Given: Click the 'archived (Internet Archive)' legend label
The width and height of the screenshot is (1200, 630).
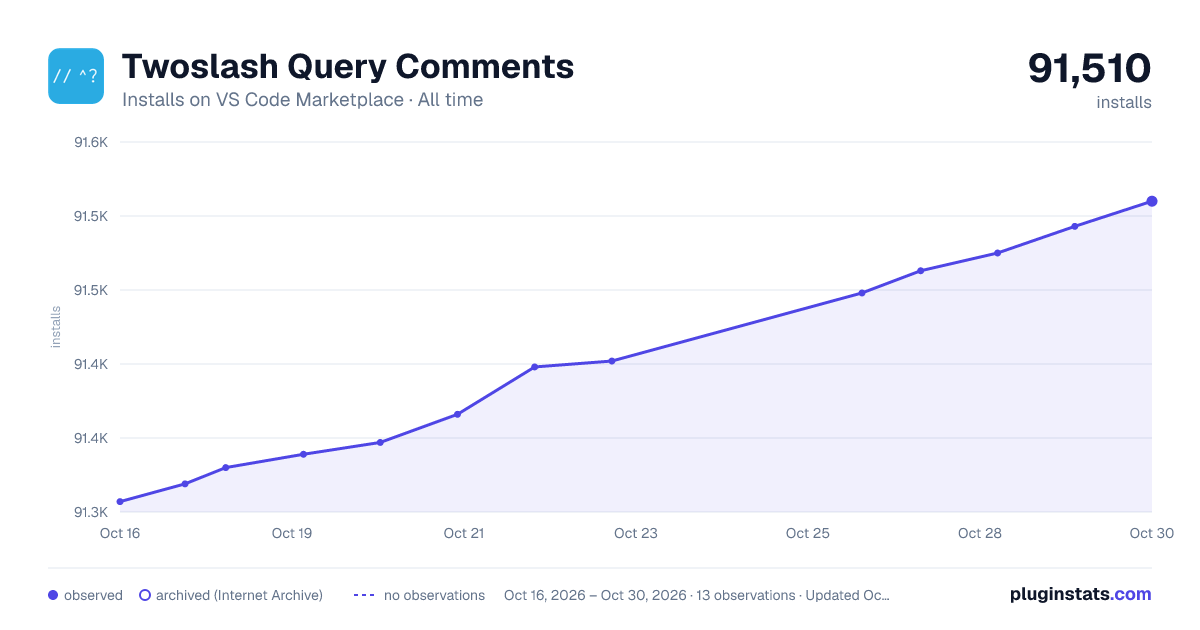Looking at the screenshot, I should (240, 595).
